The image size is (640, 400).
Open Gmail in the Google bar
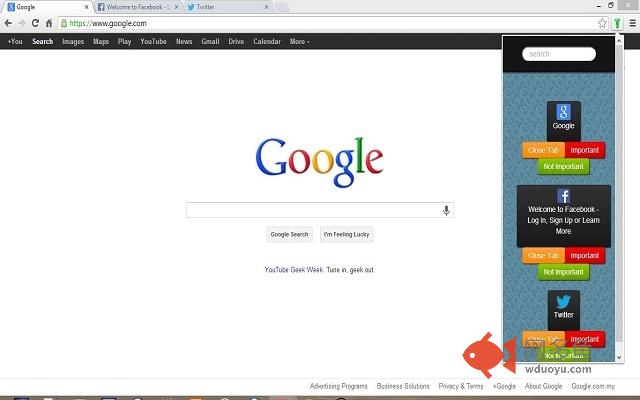(210, 41)
